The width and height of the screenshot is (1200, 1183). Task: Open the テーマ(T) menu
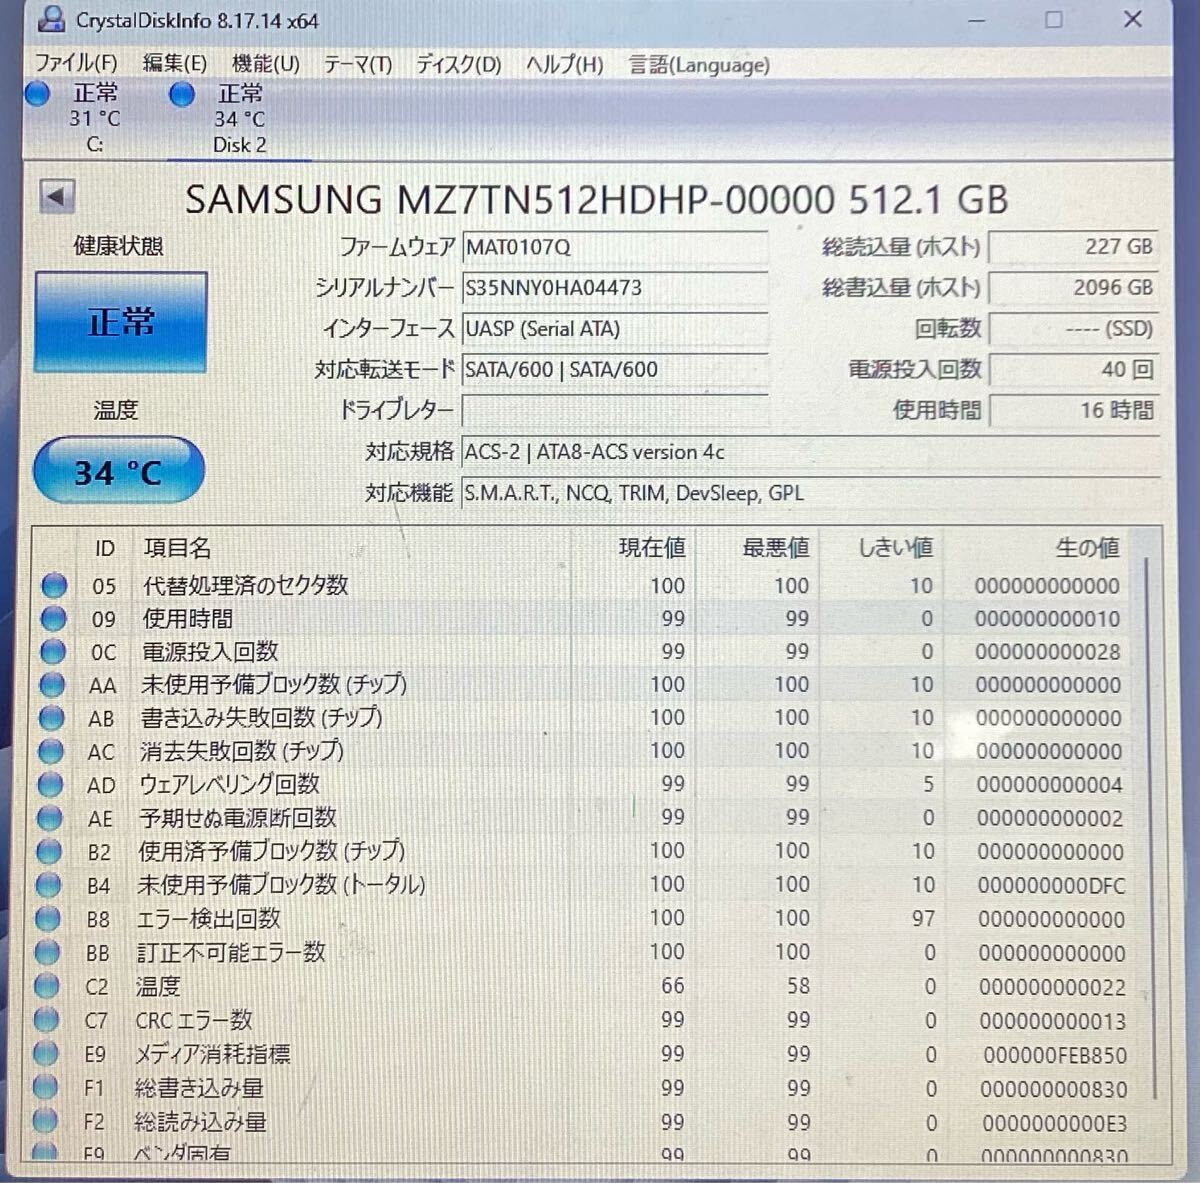tap(357, 65)
